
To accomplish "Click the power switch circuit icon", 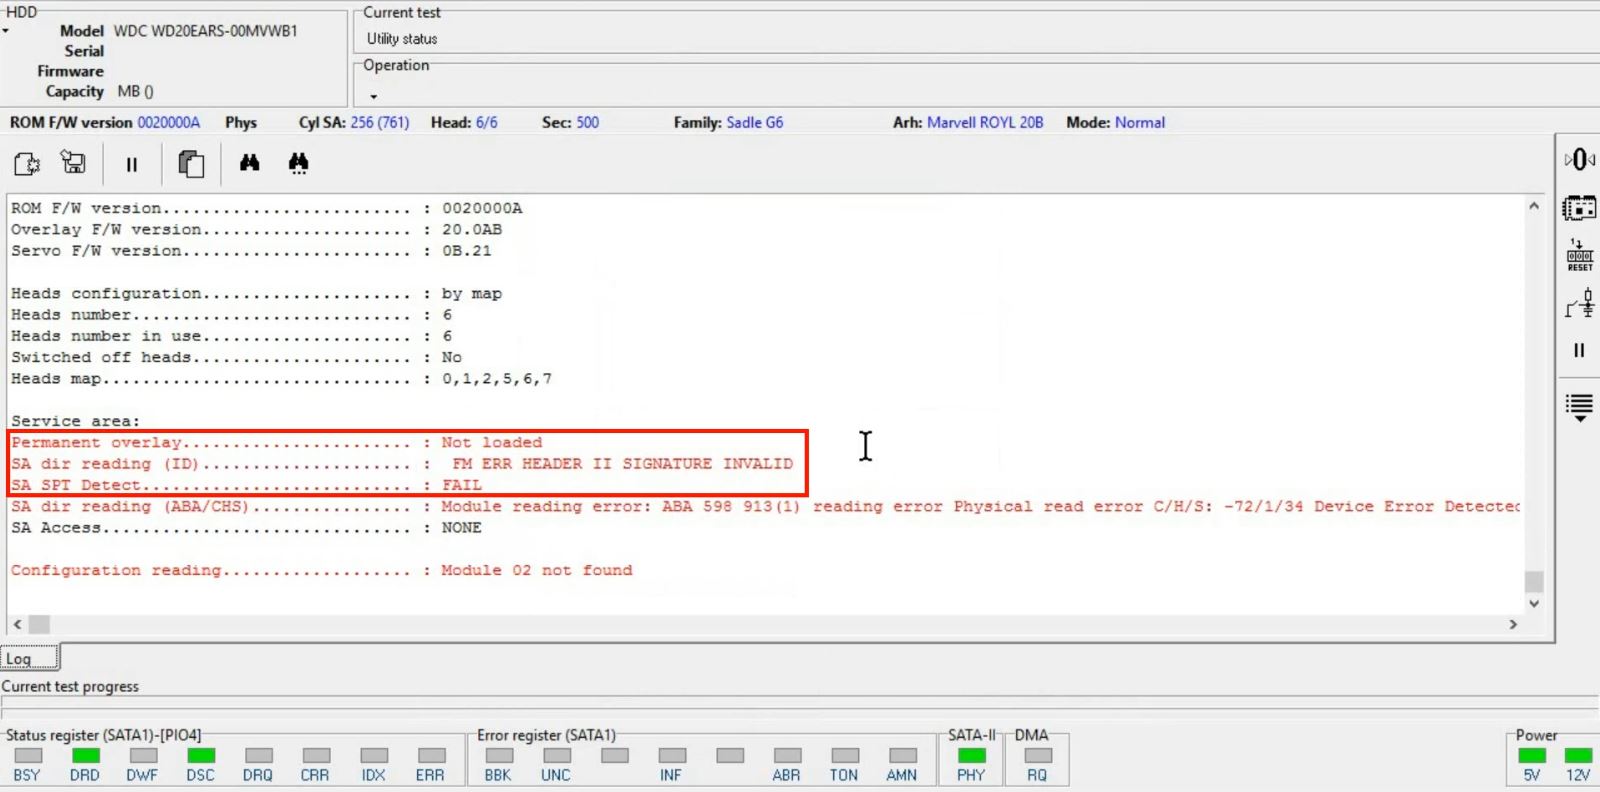I will click(1579, 304).
